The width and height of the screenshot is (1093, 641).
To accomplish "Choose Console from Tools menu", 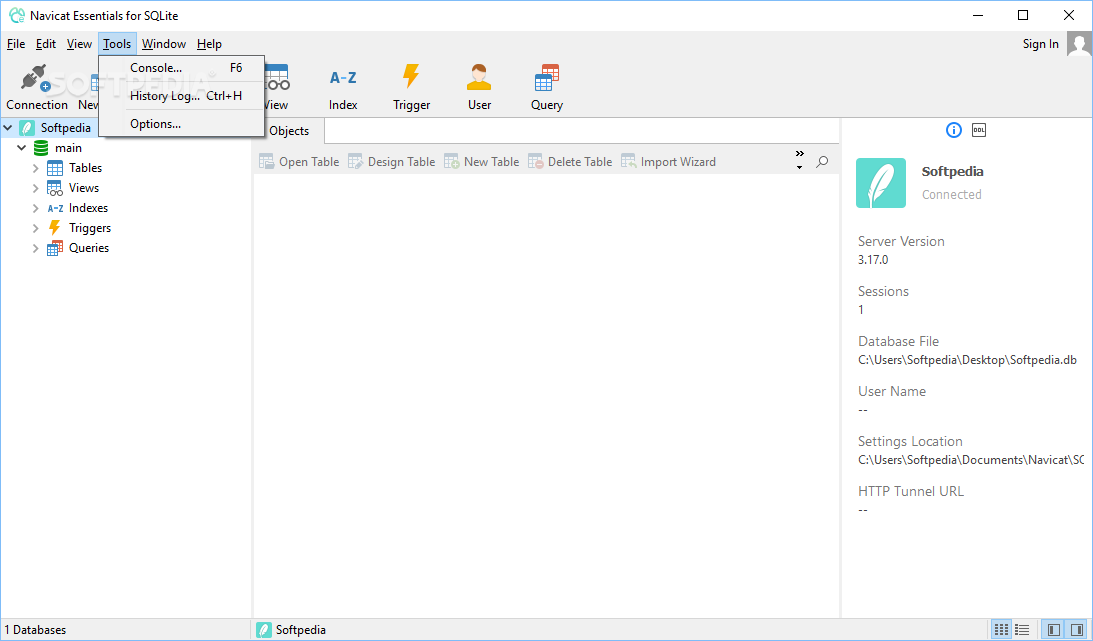I will coord(183,68).
